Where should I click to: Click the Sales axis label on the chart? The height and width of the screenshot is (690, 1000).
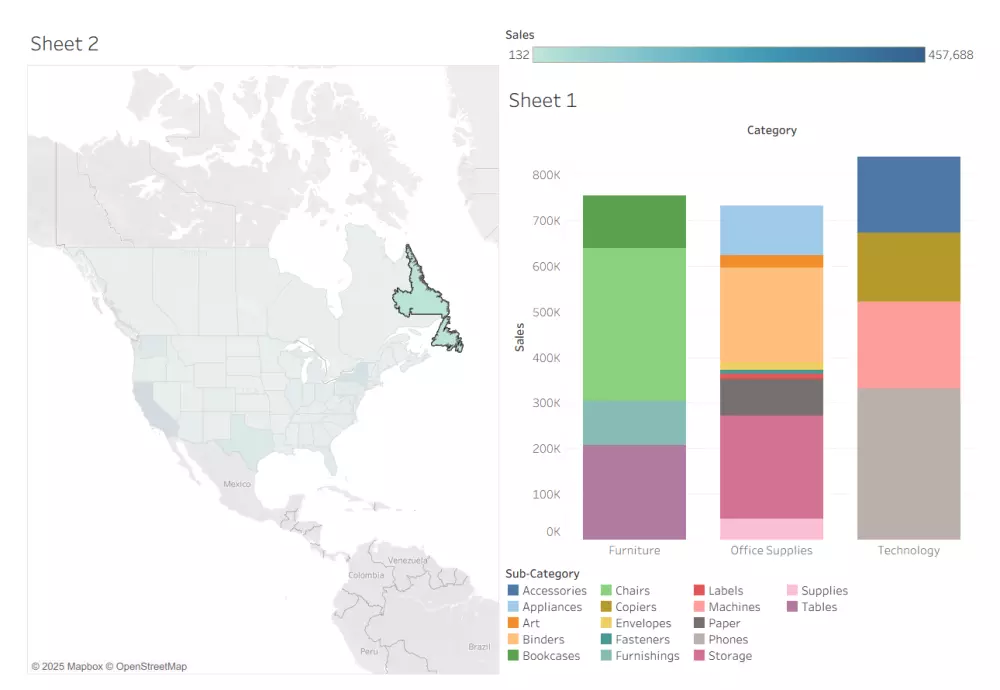(519, 335)
